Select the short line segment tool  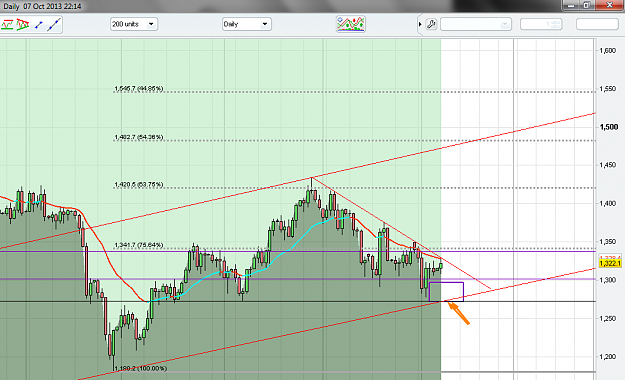click(39, 25)
